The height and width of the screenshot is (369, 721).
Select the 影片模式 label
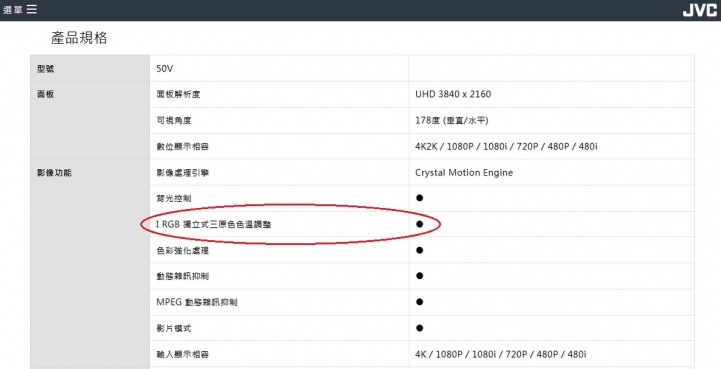tap(174, 329)
